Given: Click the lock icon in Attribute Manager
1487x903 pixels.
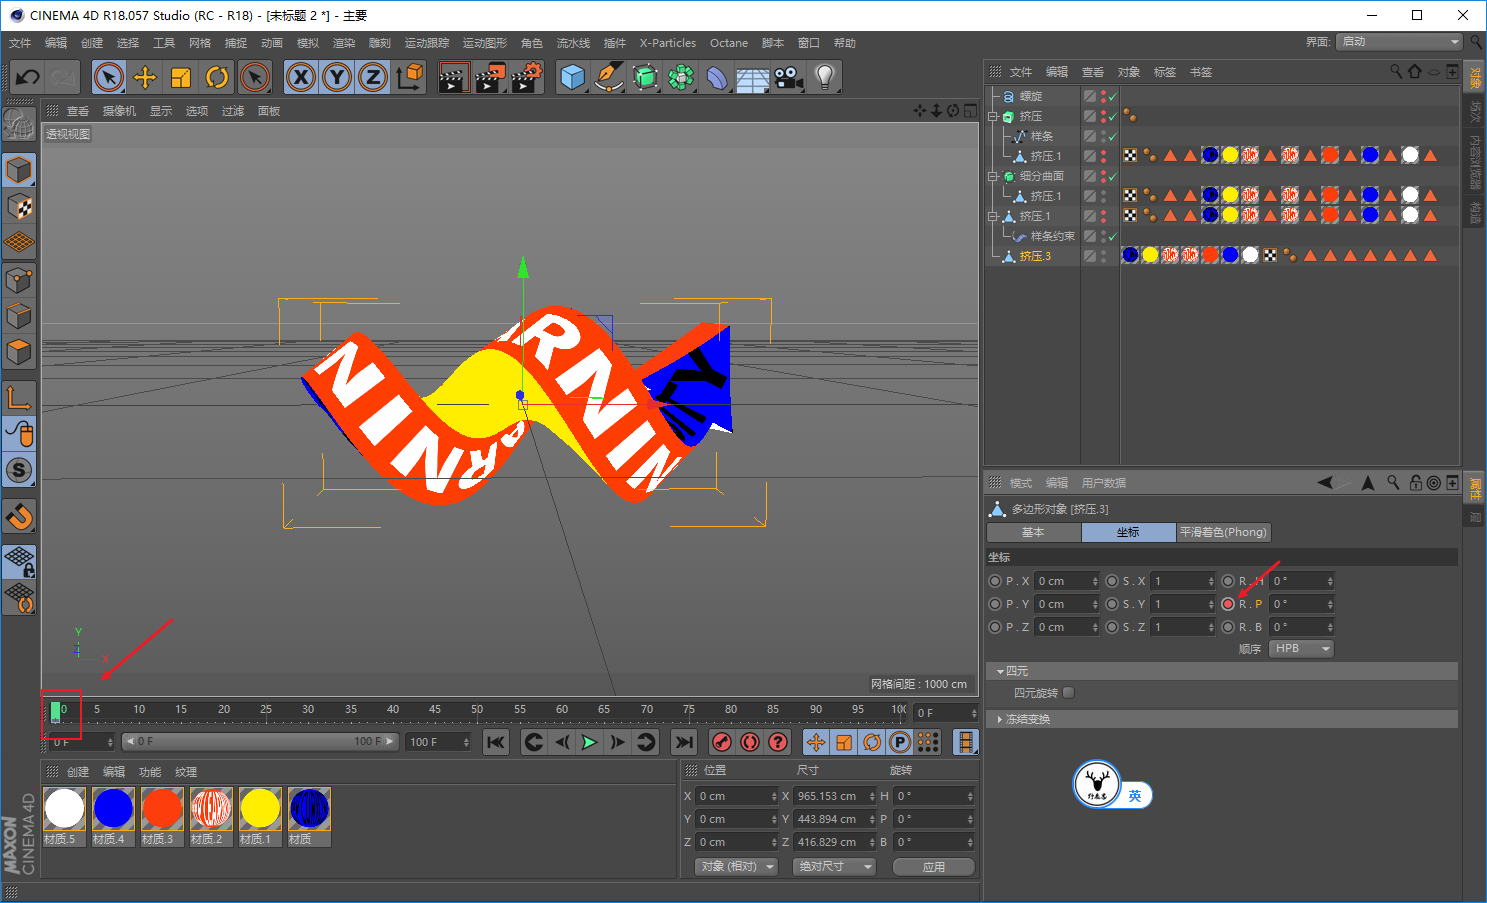Looking at the screenshot, I should coord(1415,482).
